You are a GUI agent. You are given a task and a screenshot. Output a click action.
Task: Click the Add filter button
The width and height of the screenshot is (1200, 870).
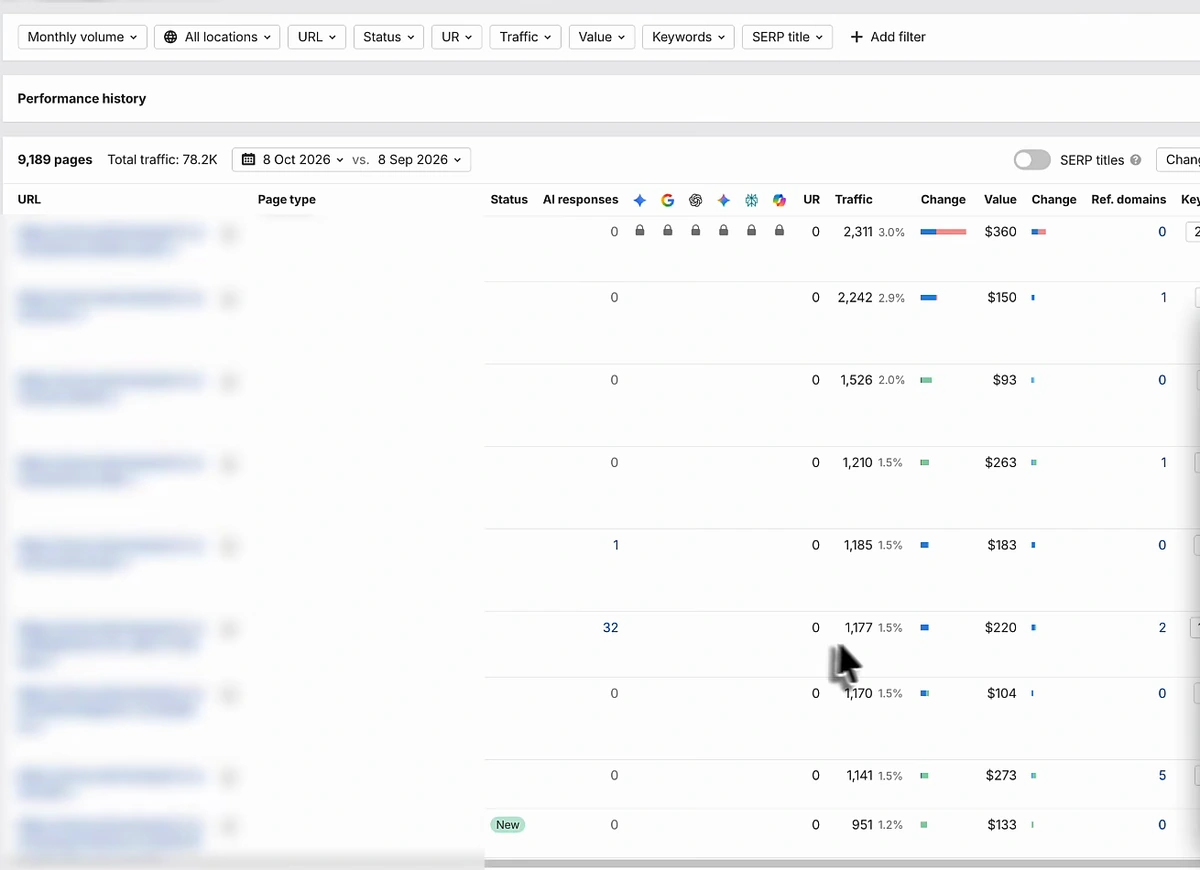click(x=888, y=37)
